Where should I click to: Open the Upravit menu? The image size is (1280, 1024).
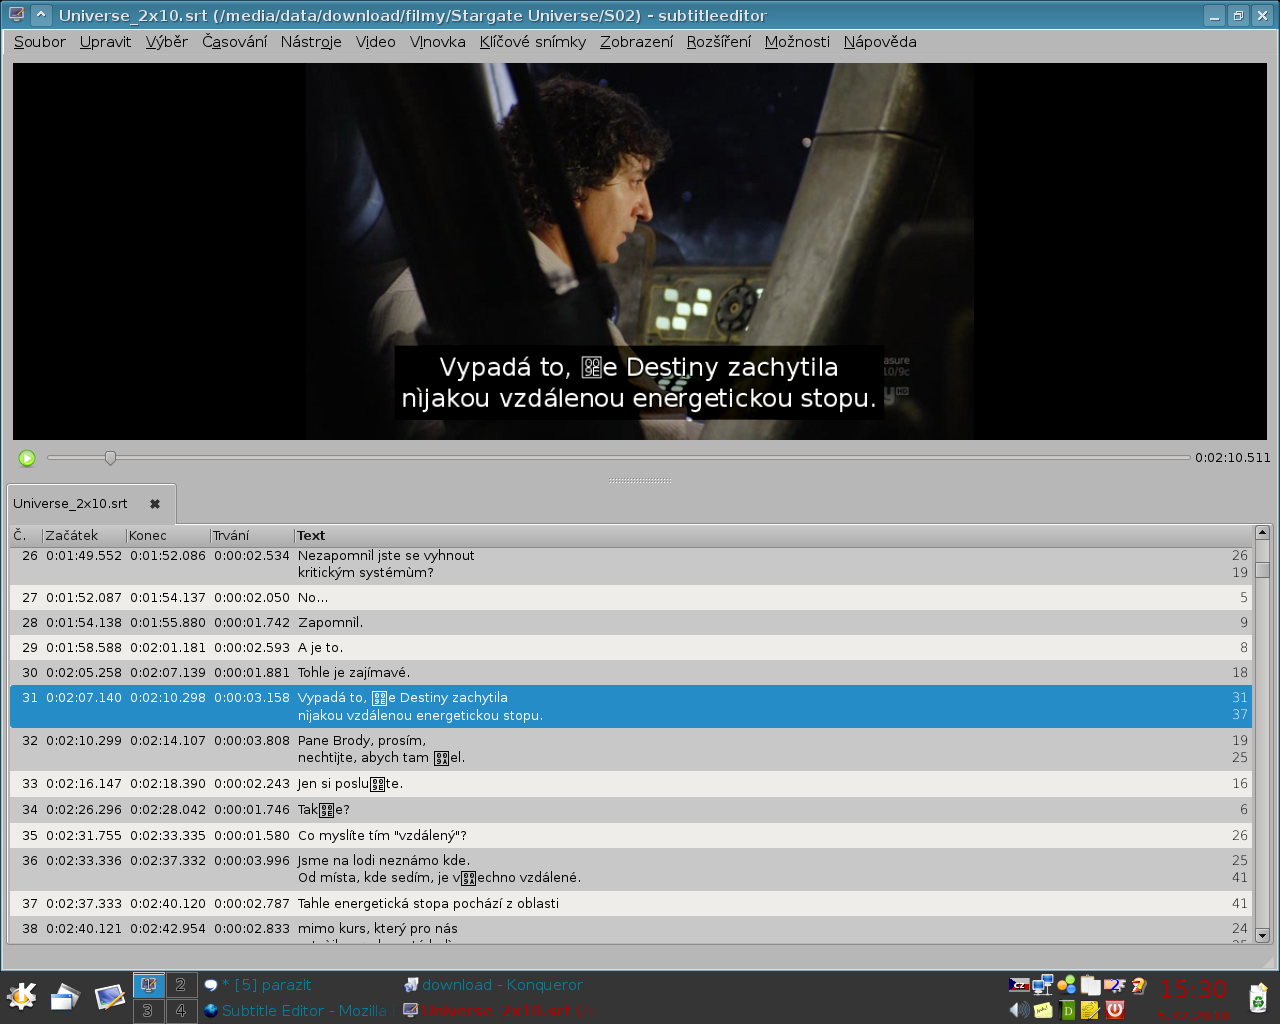[105, 42]
